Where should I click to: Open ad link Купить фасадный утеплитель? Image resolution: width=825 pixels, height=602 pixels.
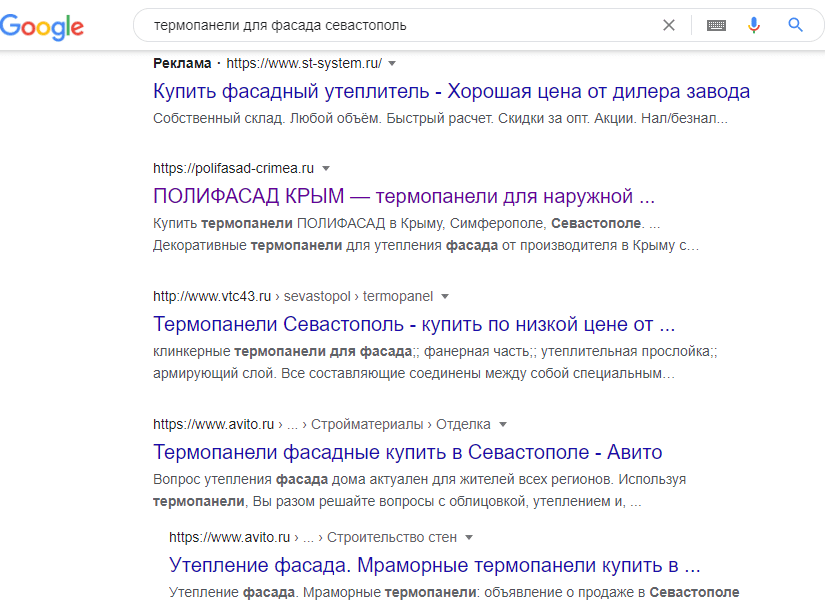[451, 92]
